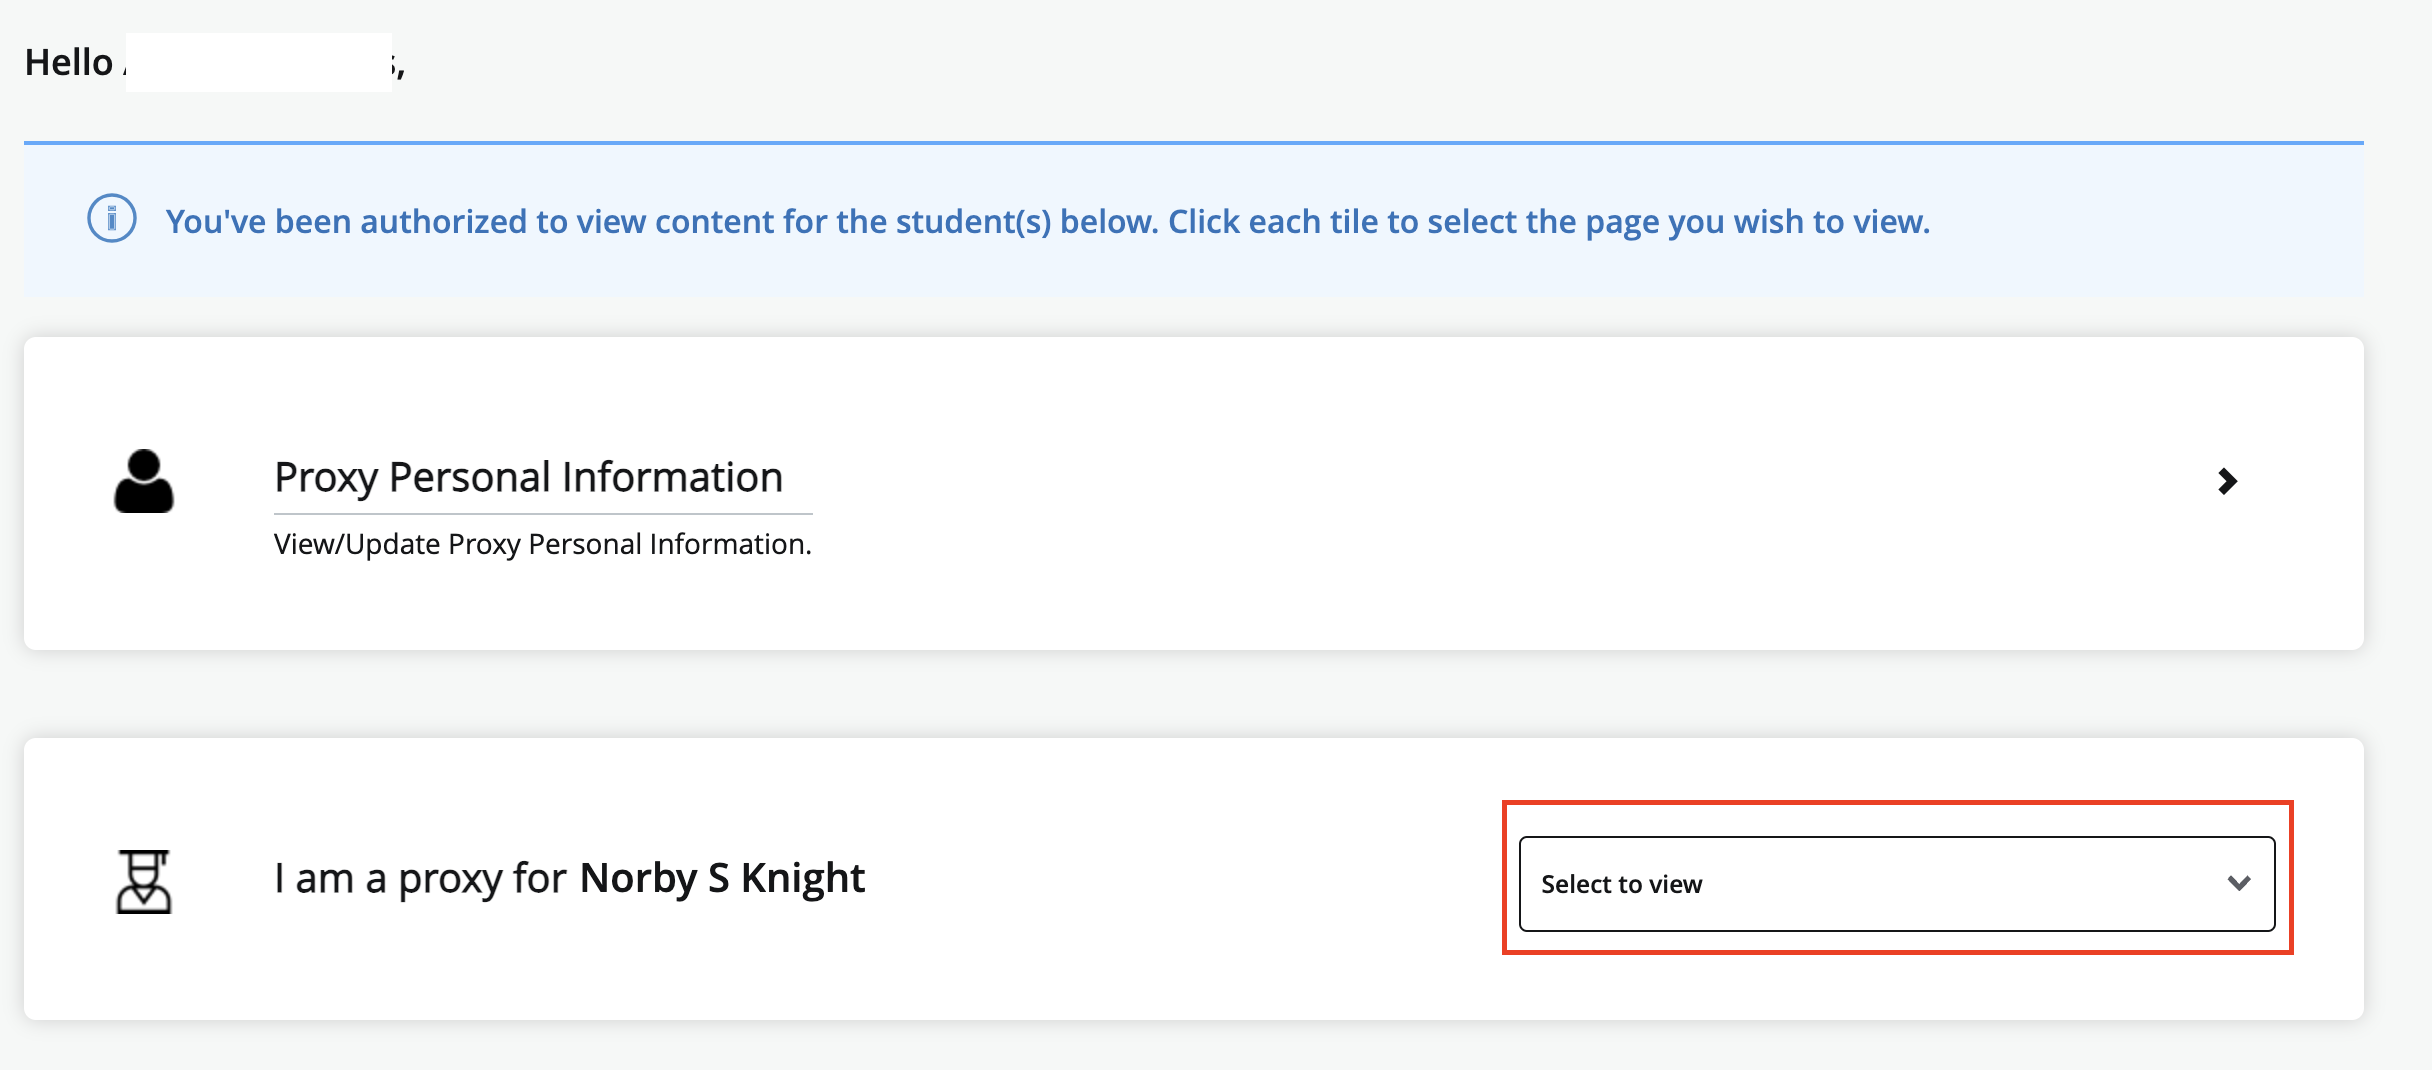This screenshot has height=1070, width=2432.
Task: Click the blue authorization notice message
Action: (1048, 221)
